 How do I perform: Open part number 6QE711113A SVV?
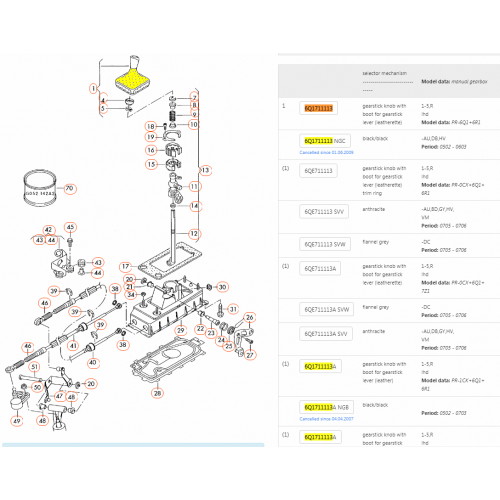[326, 334]
